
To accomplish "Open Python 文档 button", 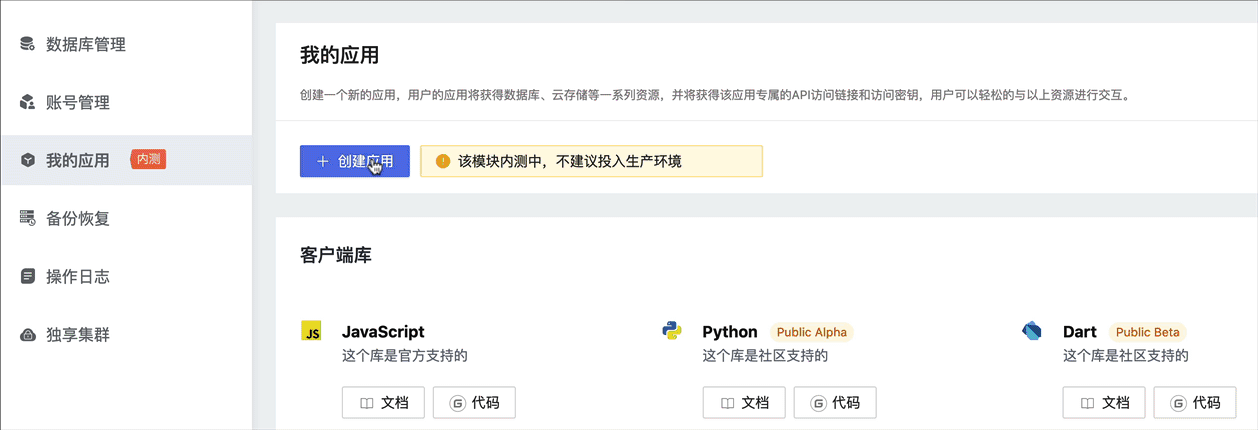I will [x=743, y=403].
